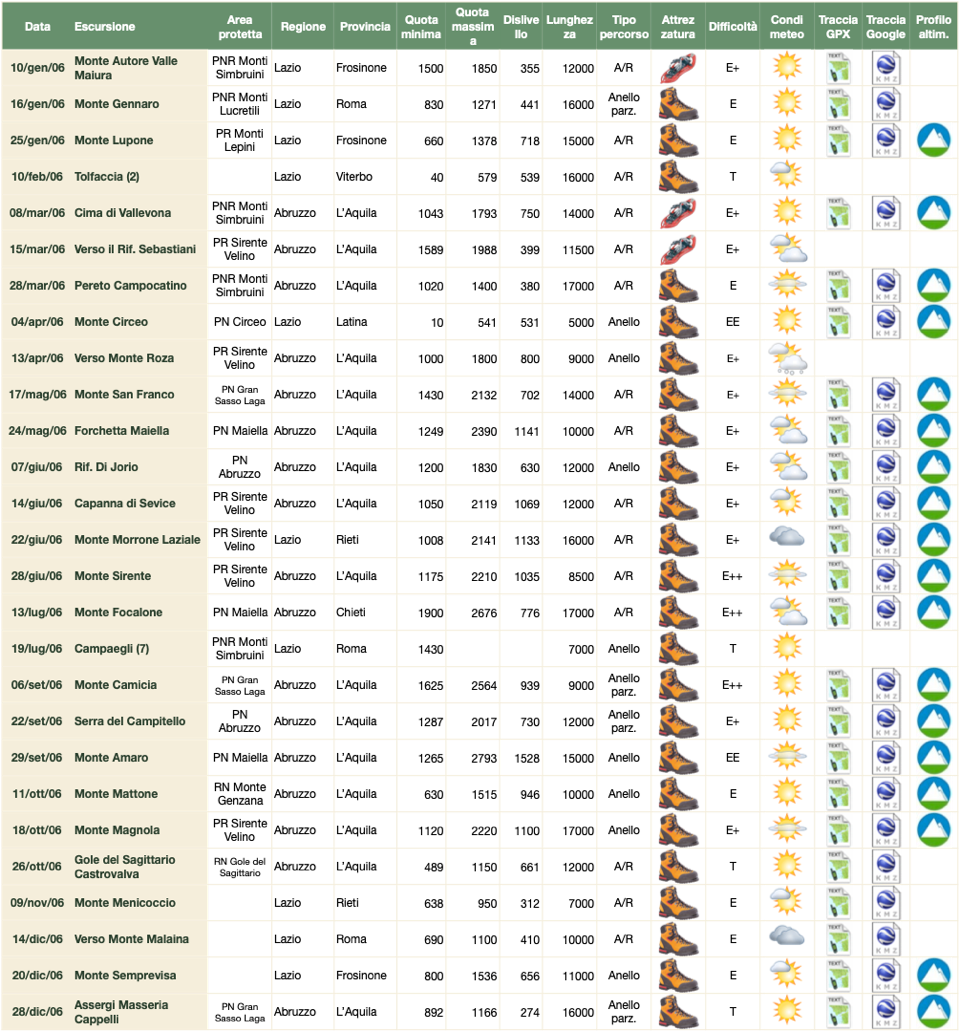Open altitude profile icon for Monte Focalone

point(934,612)
